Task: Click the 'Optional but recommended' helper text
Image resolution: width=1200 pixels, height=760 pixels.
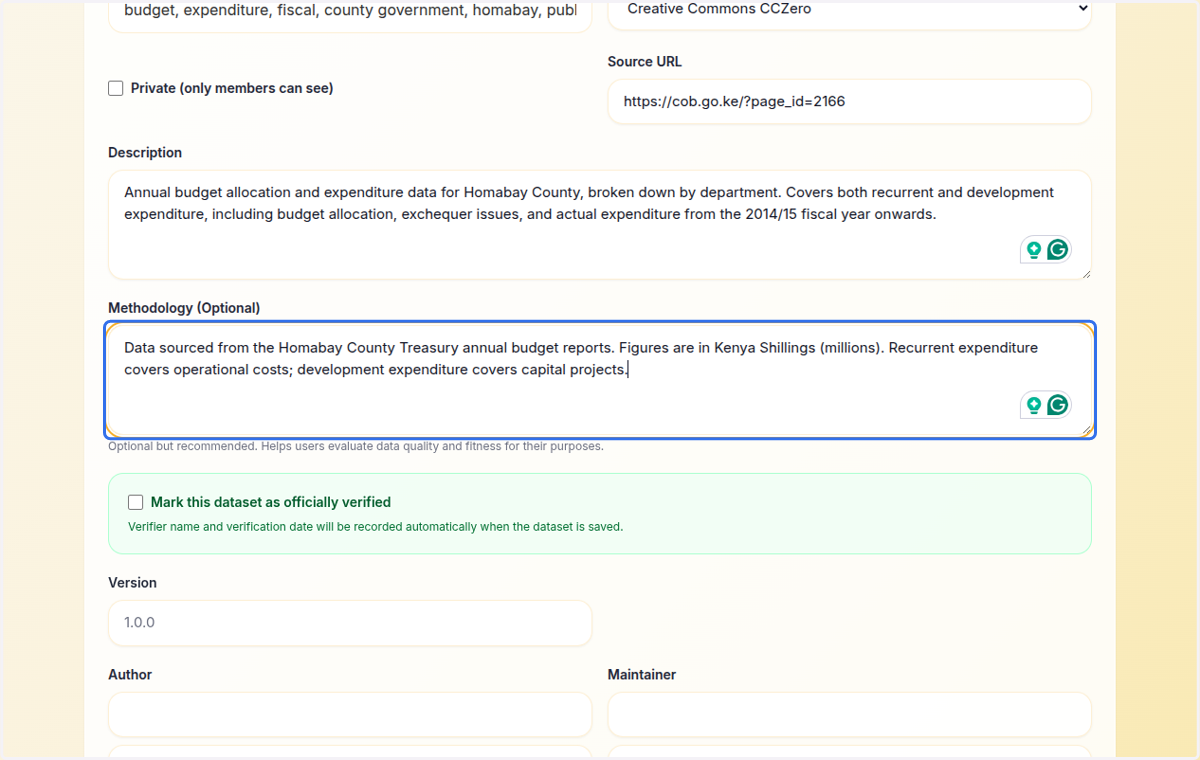Action: pyautogui.click(x=356, y=446)
